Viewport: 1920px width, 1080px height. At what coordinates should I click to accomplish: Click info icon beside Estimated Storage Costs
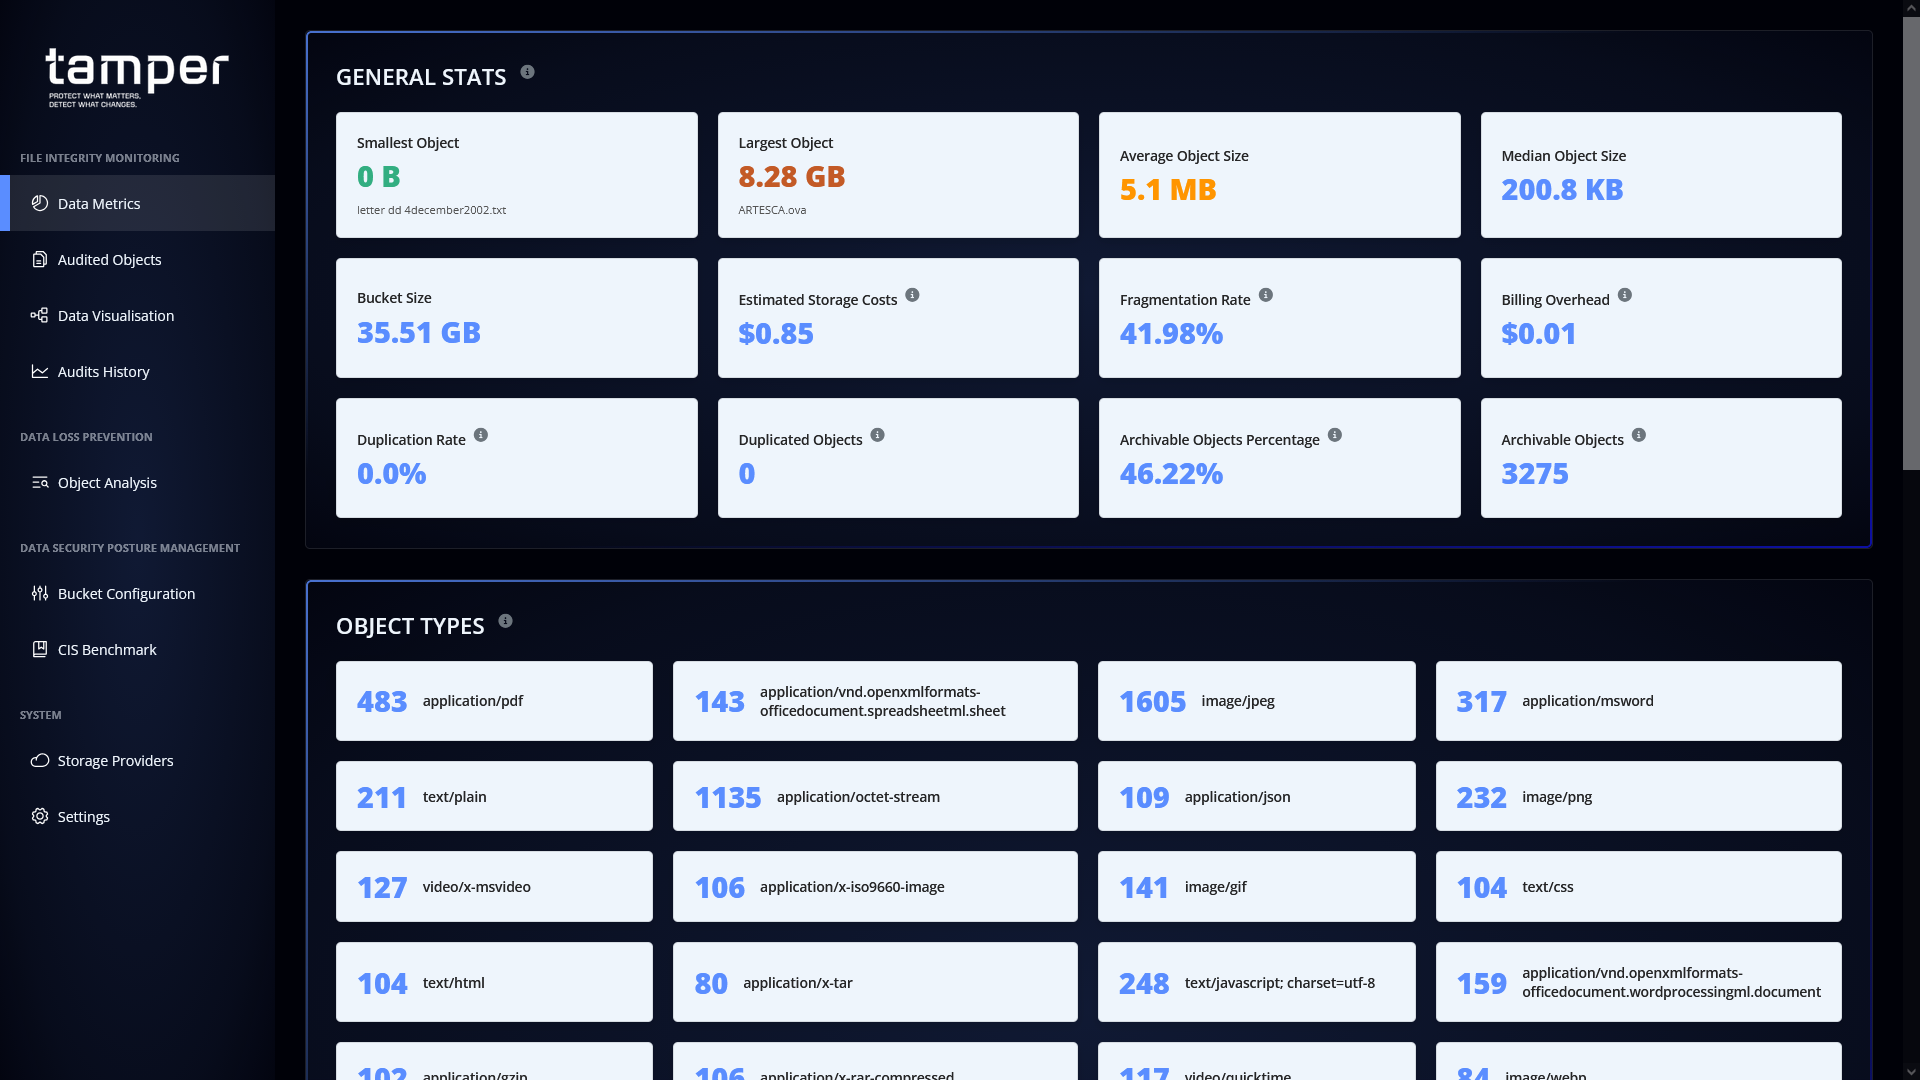pos(912,295)
